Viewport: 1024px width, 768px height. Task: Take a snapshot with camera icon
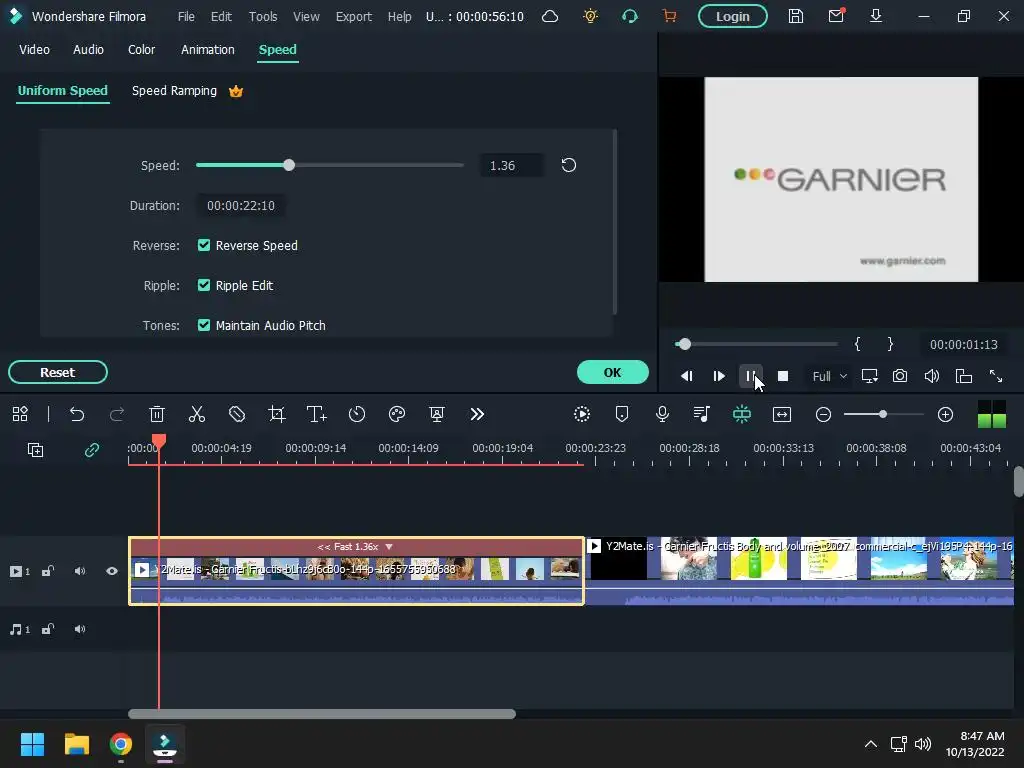(x=900, y=376)
